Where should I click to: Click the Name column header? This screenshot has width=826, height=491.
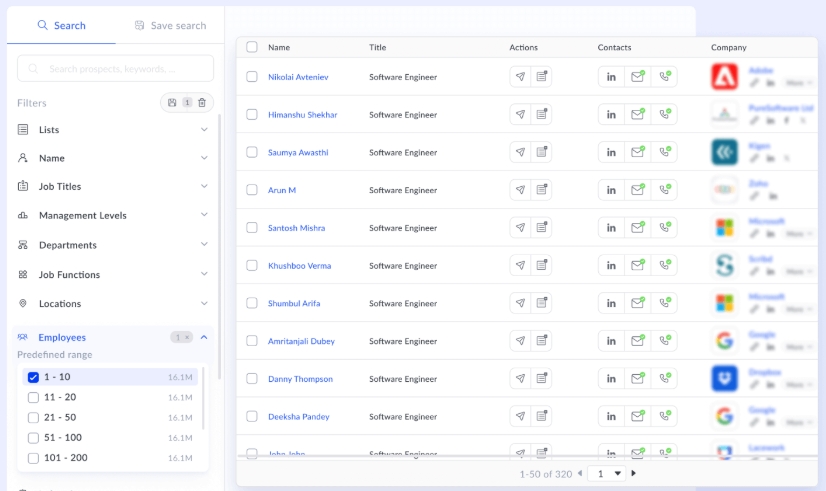pos(279,47)
